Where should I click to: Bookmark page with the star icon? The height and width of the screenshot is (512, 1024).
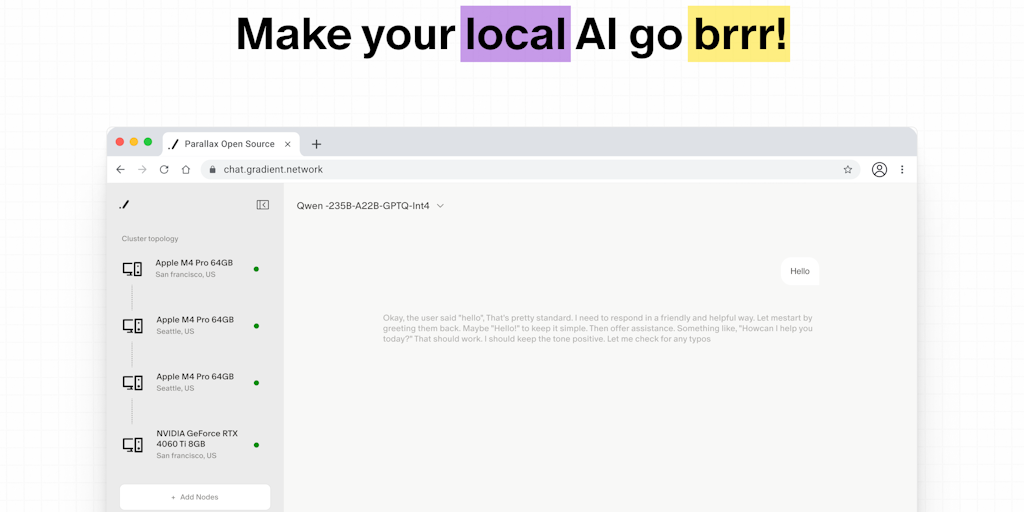[848, 170]
